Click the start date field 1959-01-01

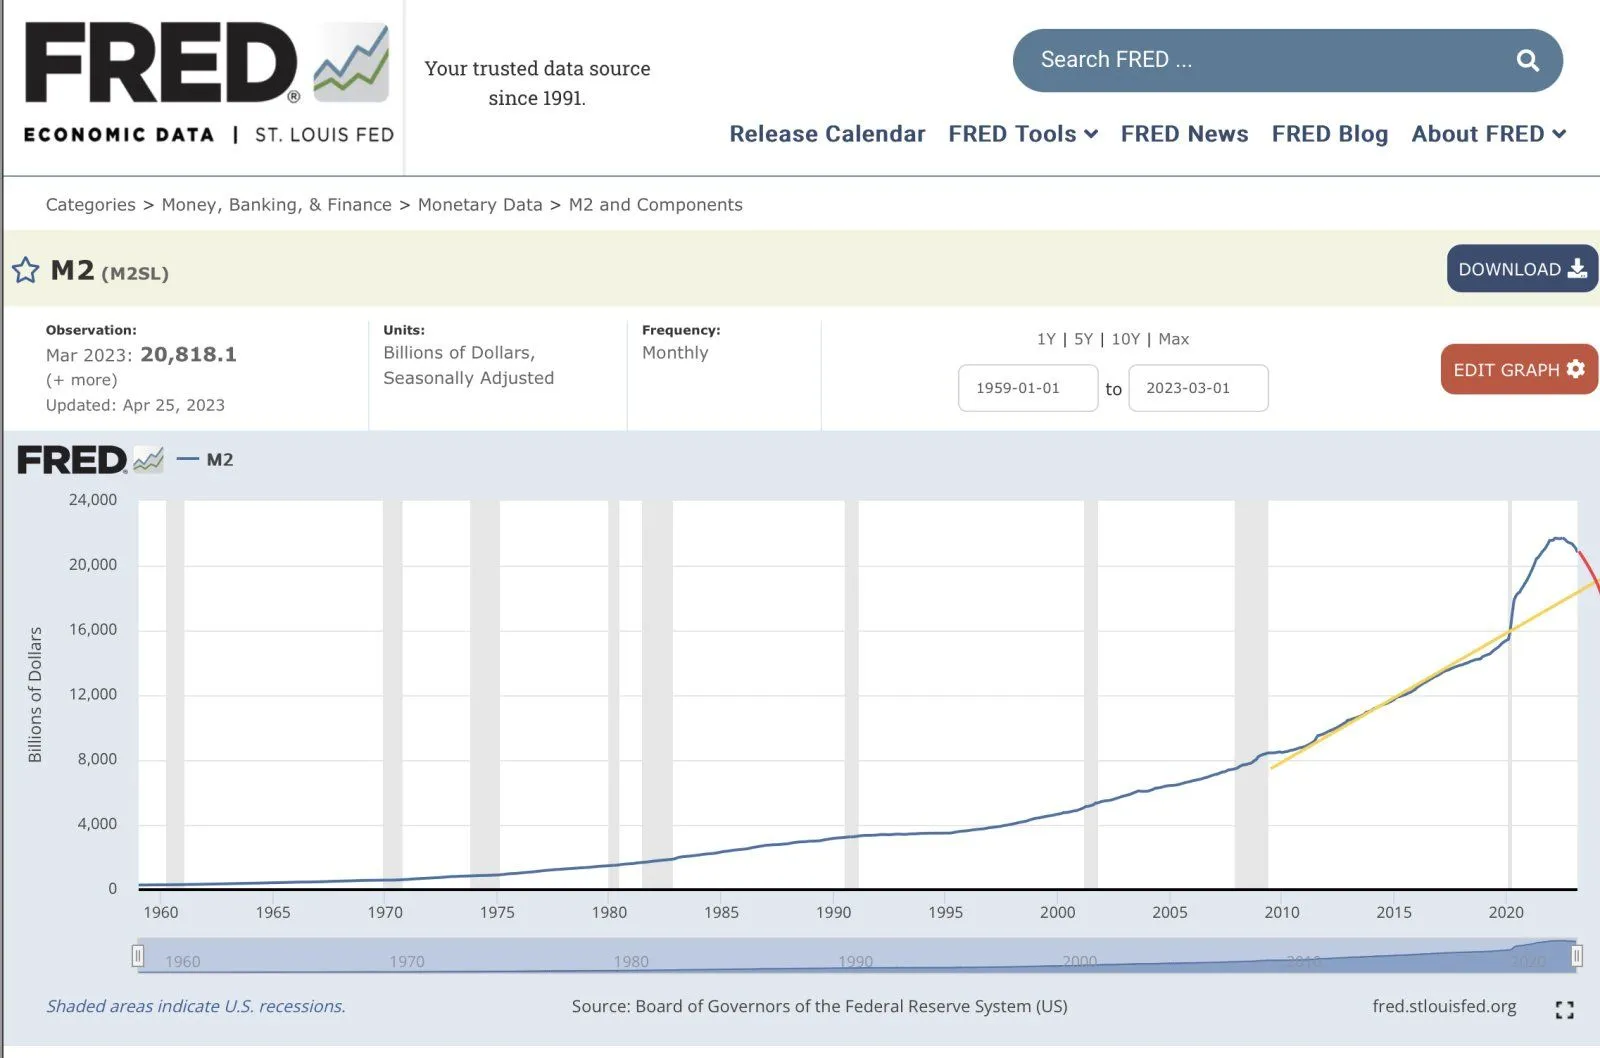1027,388
